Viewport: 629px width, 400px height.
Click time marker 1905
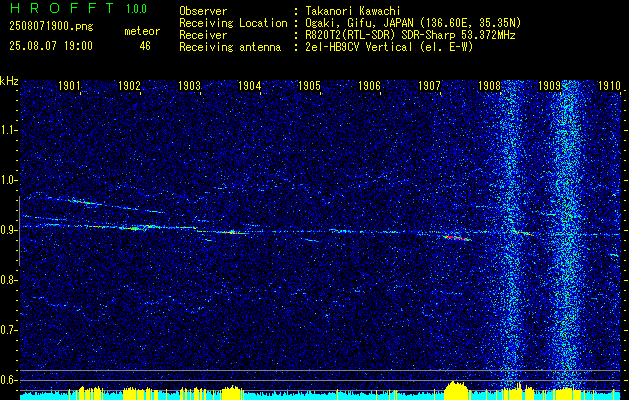pos(309,85)
